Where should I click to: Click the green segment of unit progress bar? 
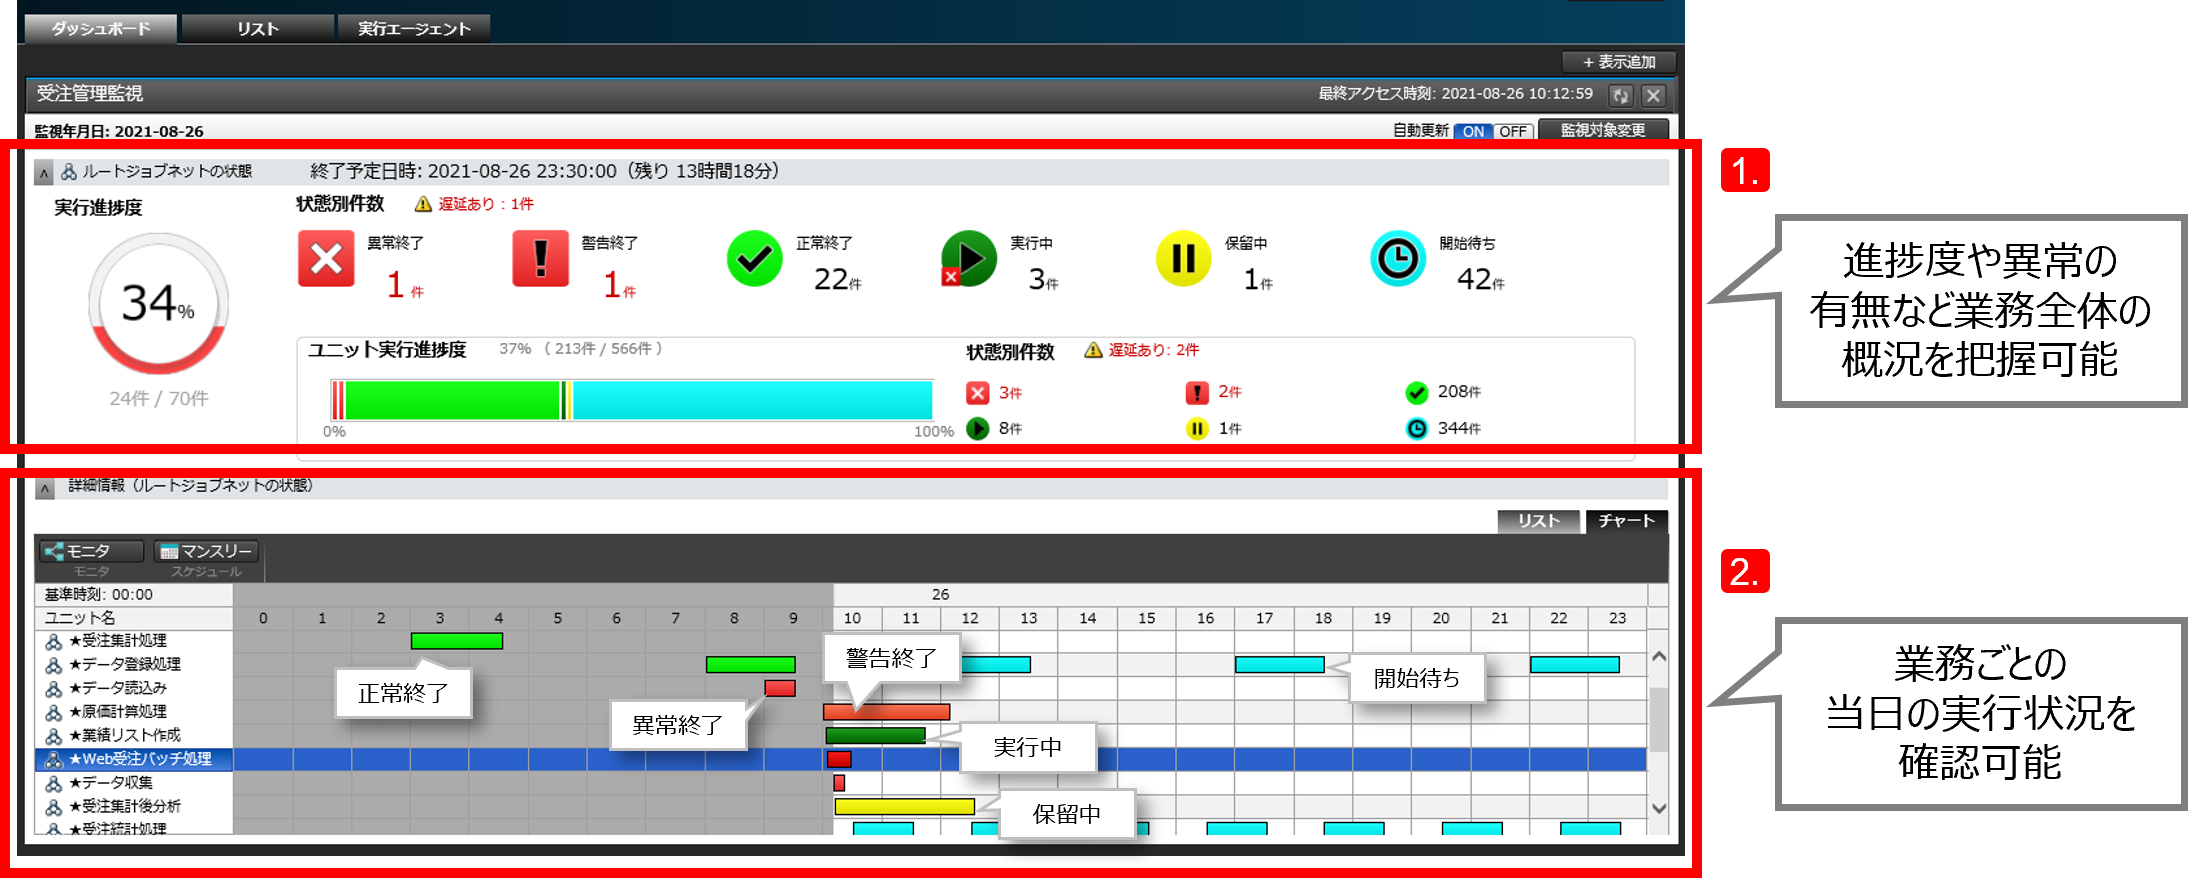(x=452, y=400)
